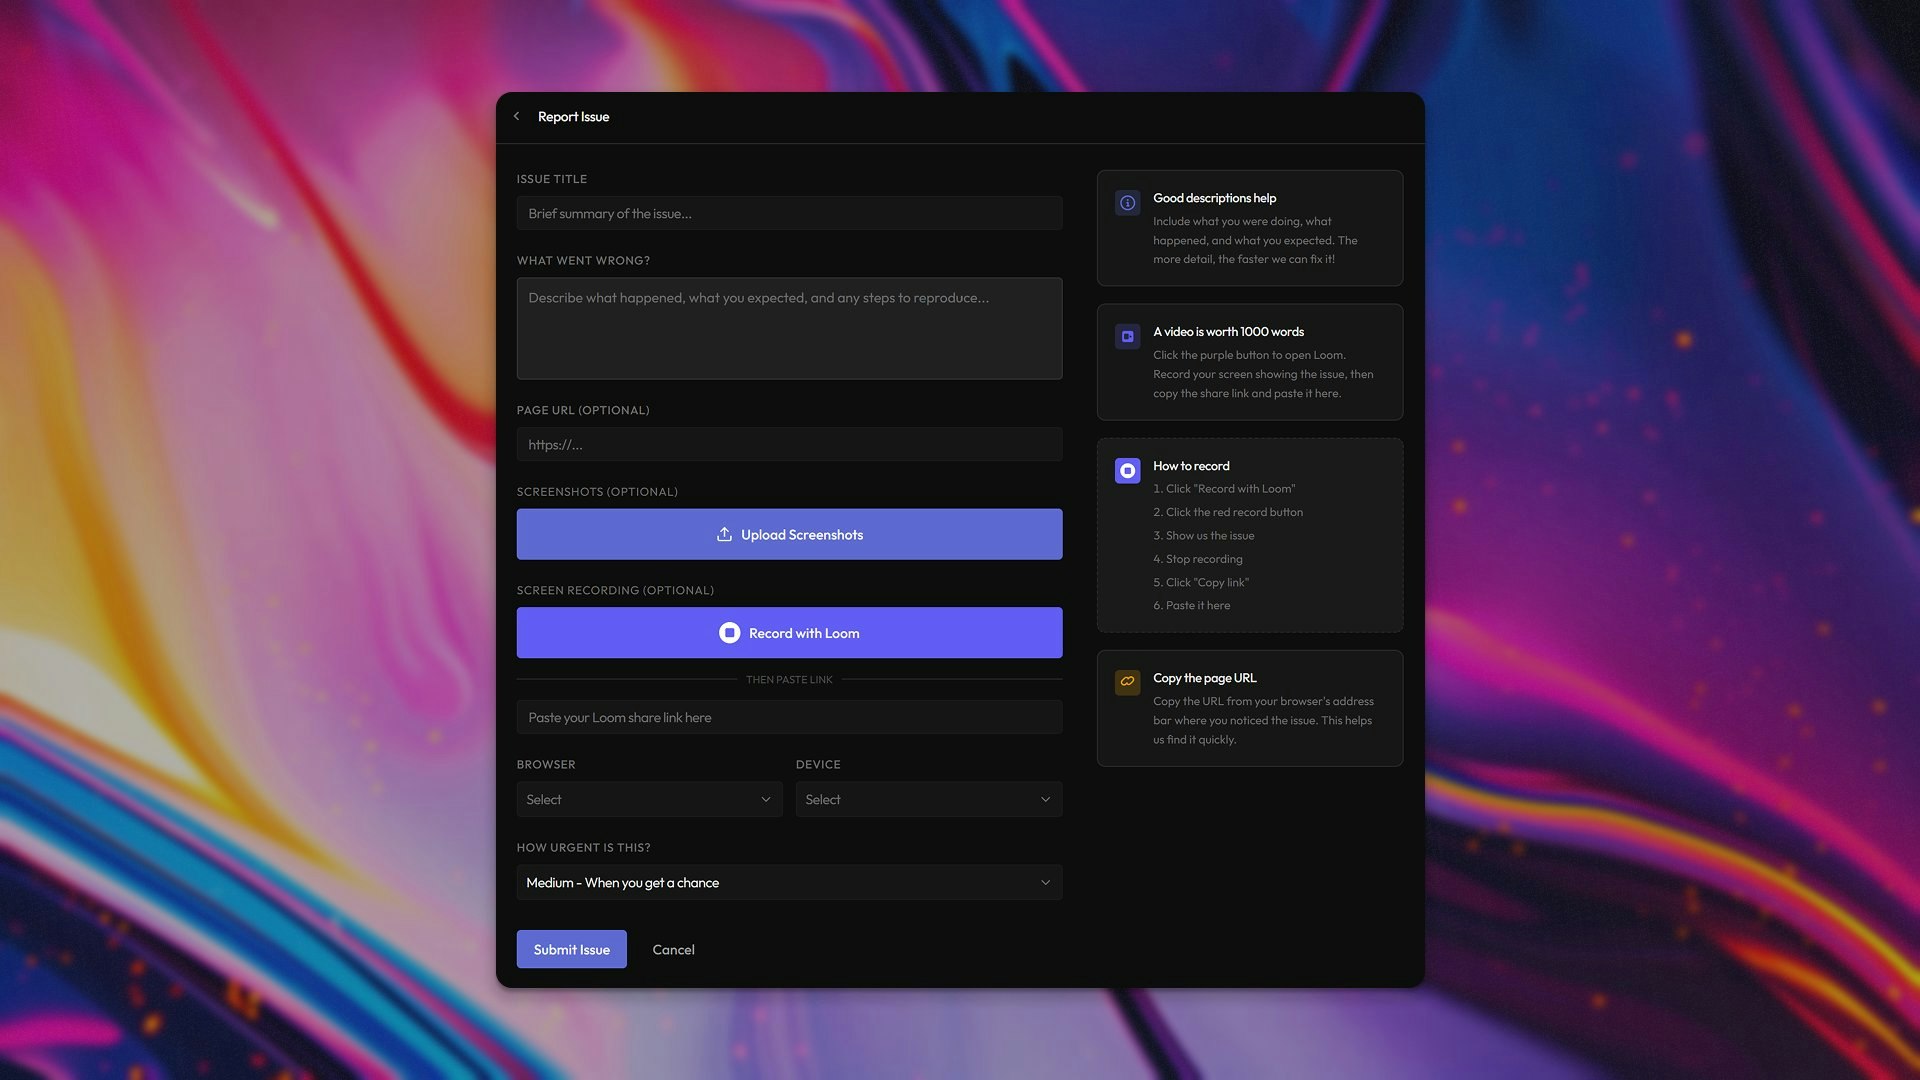Cancel the issue report
This screenshot has width=1920, height=1080.
[673, 949]
